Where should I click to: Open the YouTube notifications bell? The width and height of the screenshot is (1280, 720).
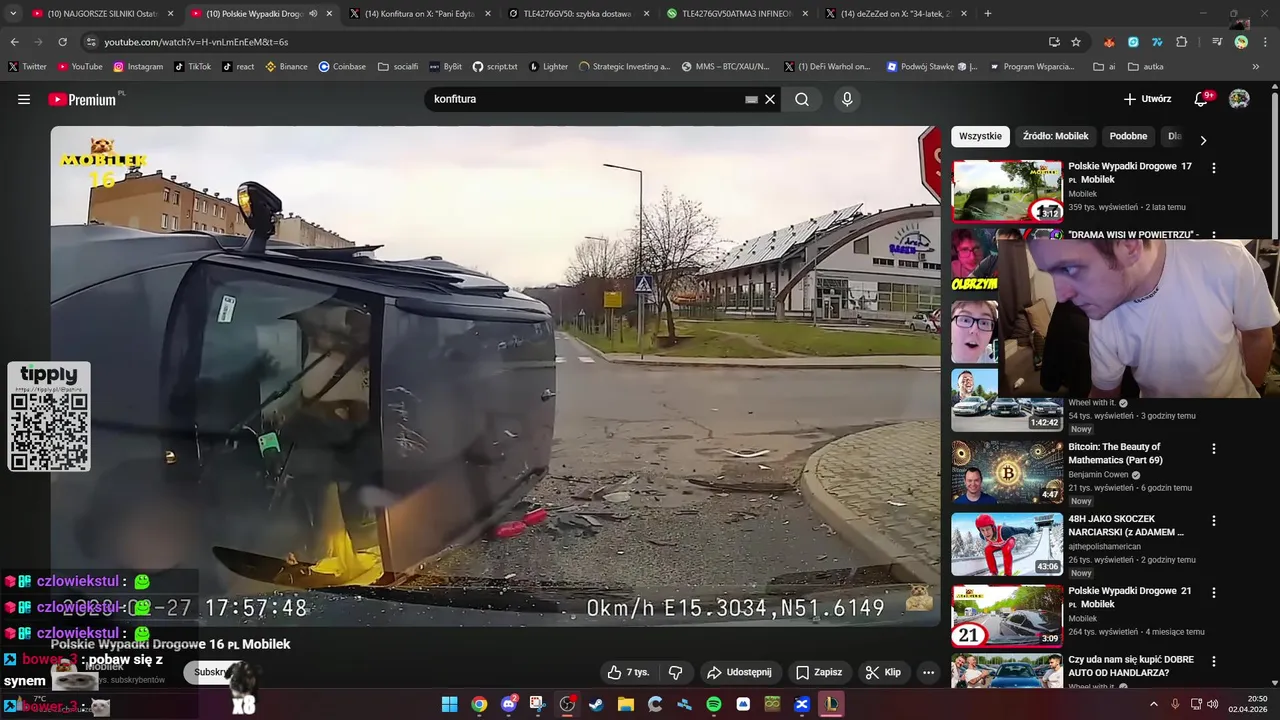[x=1202, y=99]
